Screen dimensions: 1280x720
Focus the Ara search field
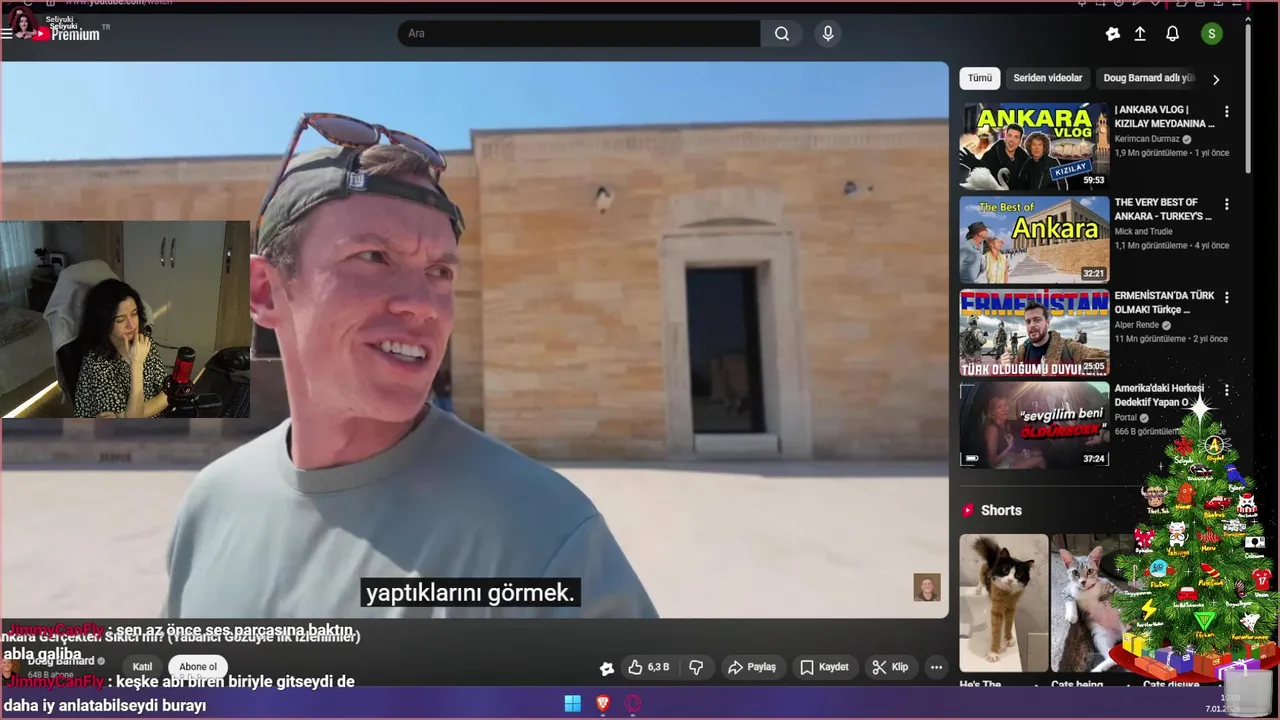[x=580, y=34]
